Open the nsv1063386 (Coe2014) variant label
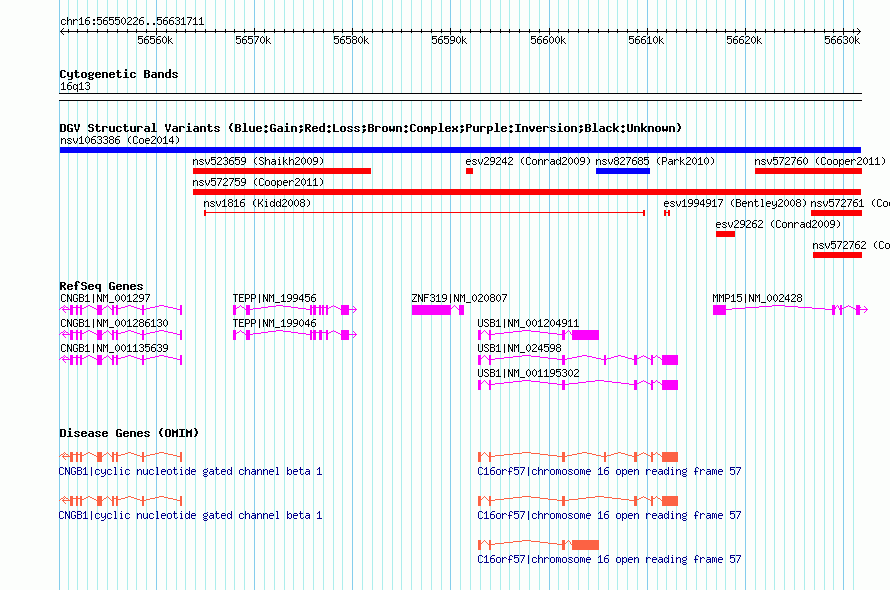The width and height of the screenshot is (890, 590). click(120, 140)
